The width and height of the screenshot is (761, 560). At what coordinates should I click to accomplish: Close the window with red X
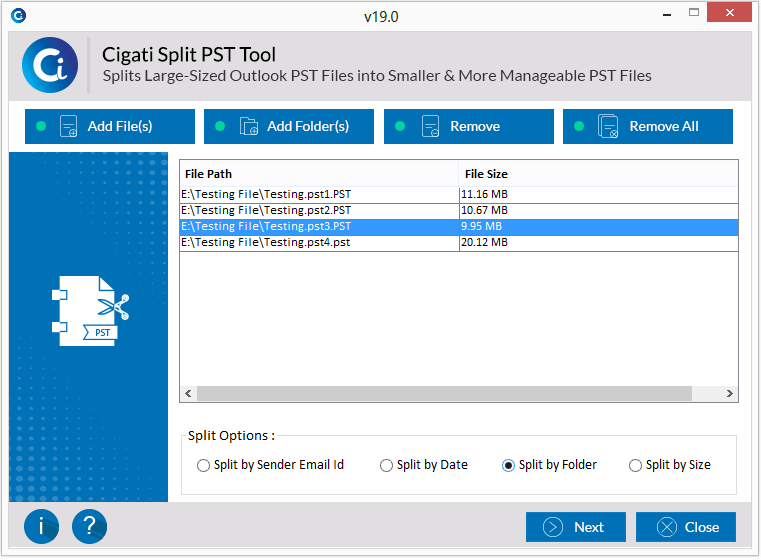[x=729, y=13]
